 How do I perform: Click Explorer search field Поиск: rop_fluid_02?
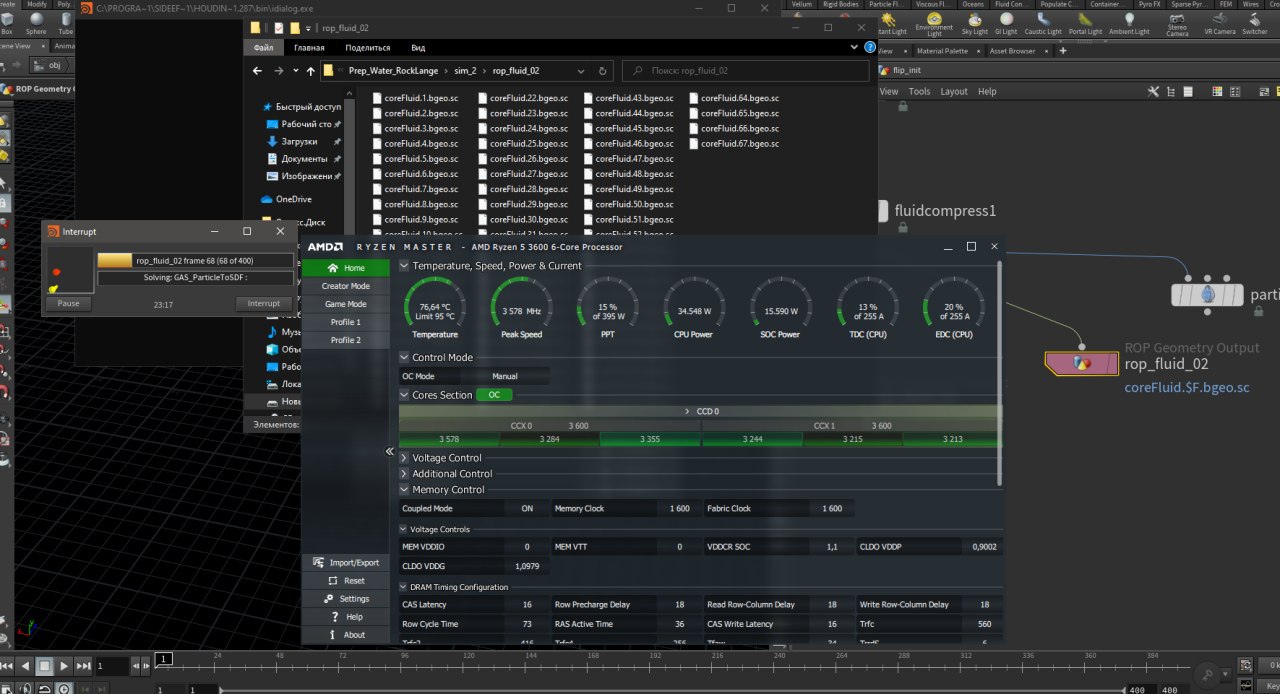click(746, 71)
